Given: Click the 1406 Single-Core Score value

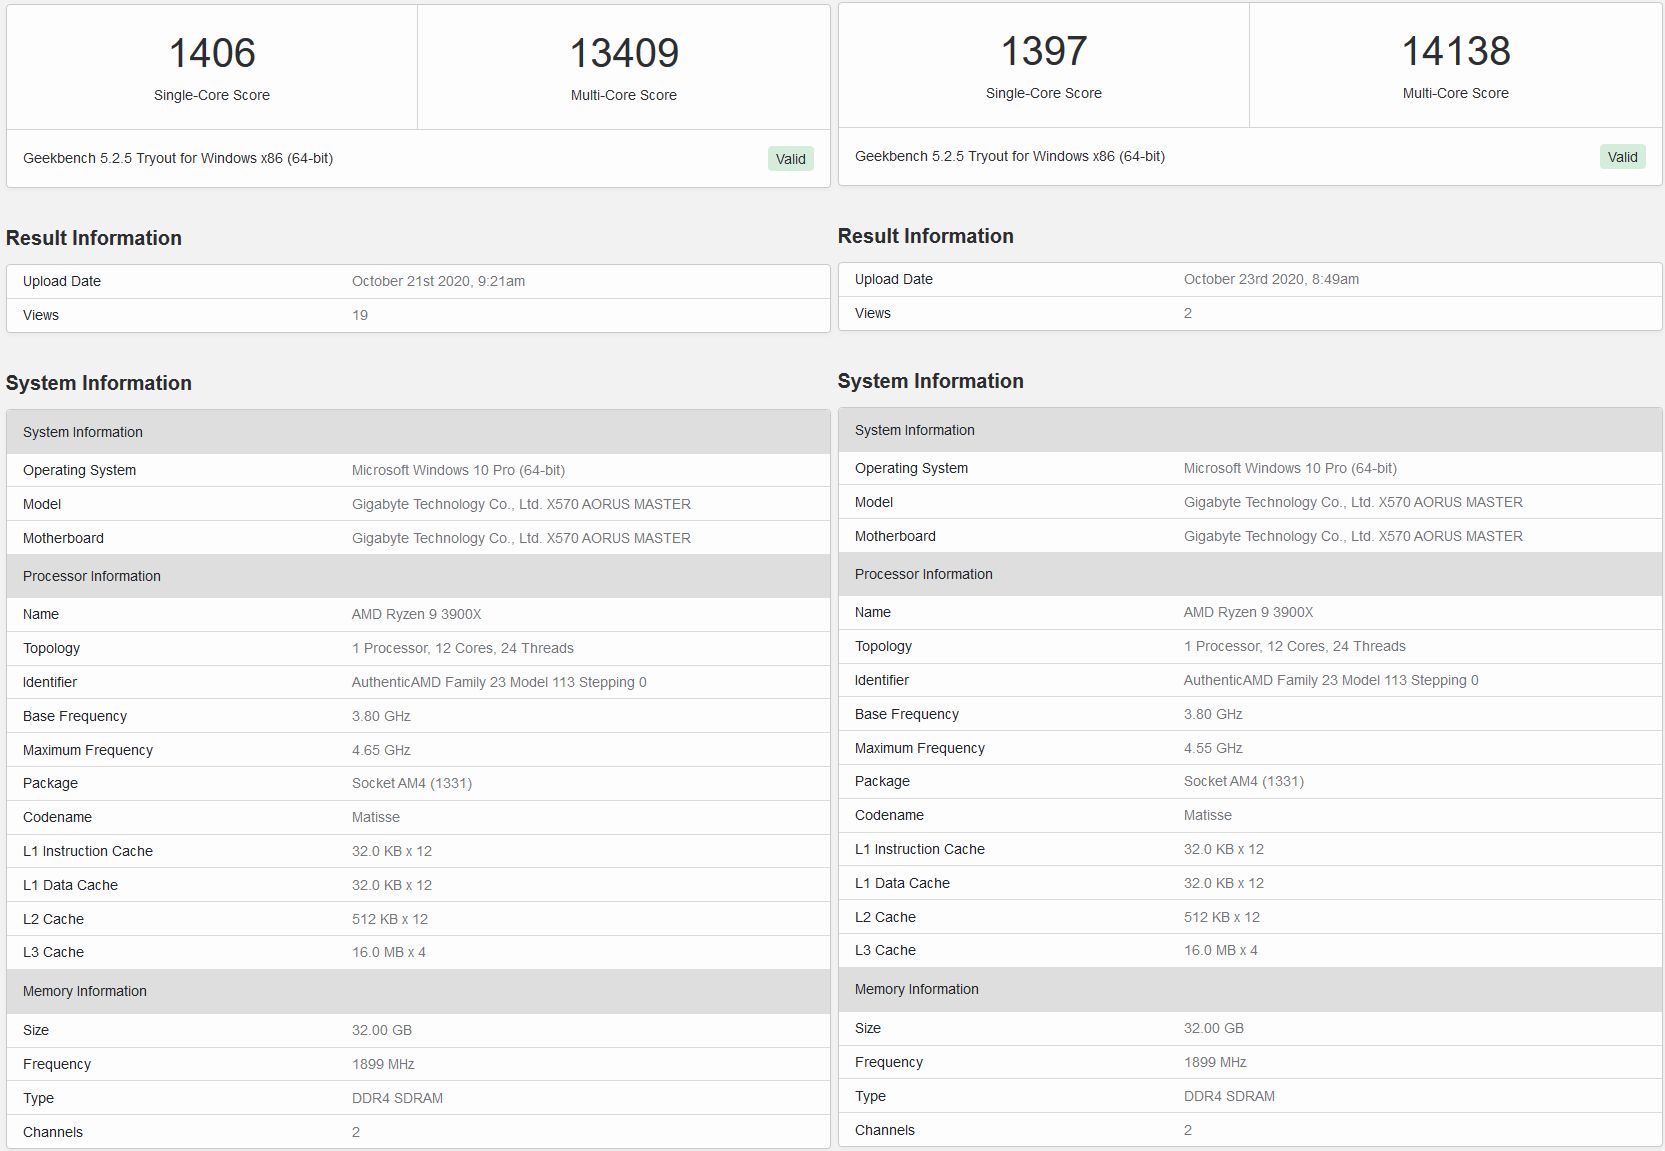Looking at the screenshot, I should pyautogui.click(x=212, y=53).
